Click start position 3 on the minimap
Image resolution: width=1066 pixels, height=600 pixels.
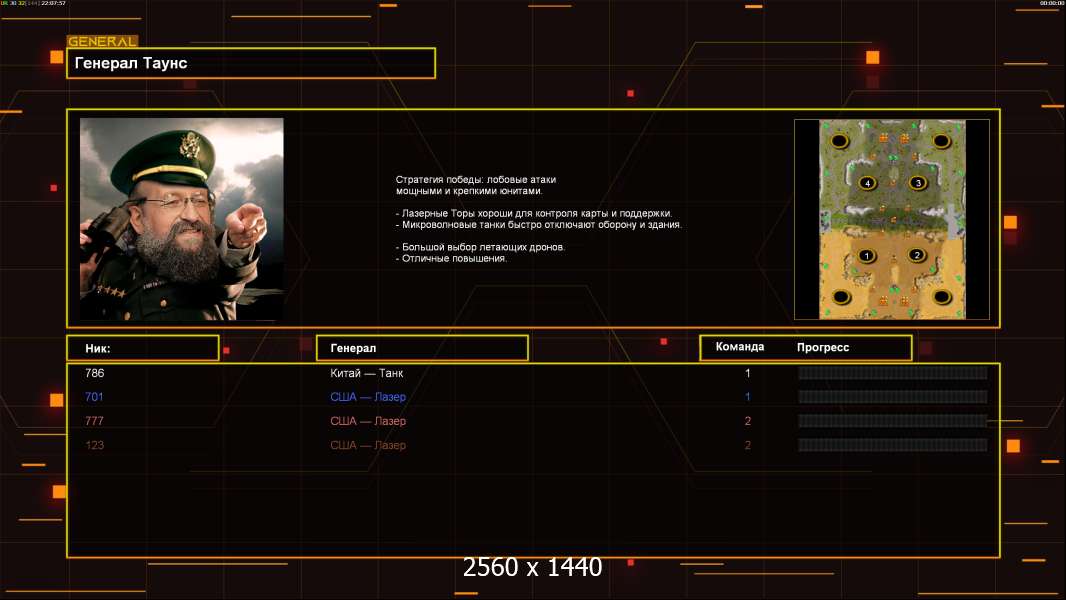pyautogui.click(x=918, y=183)
